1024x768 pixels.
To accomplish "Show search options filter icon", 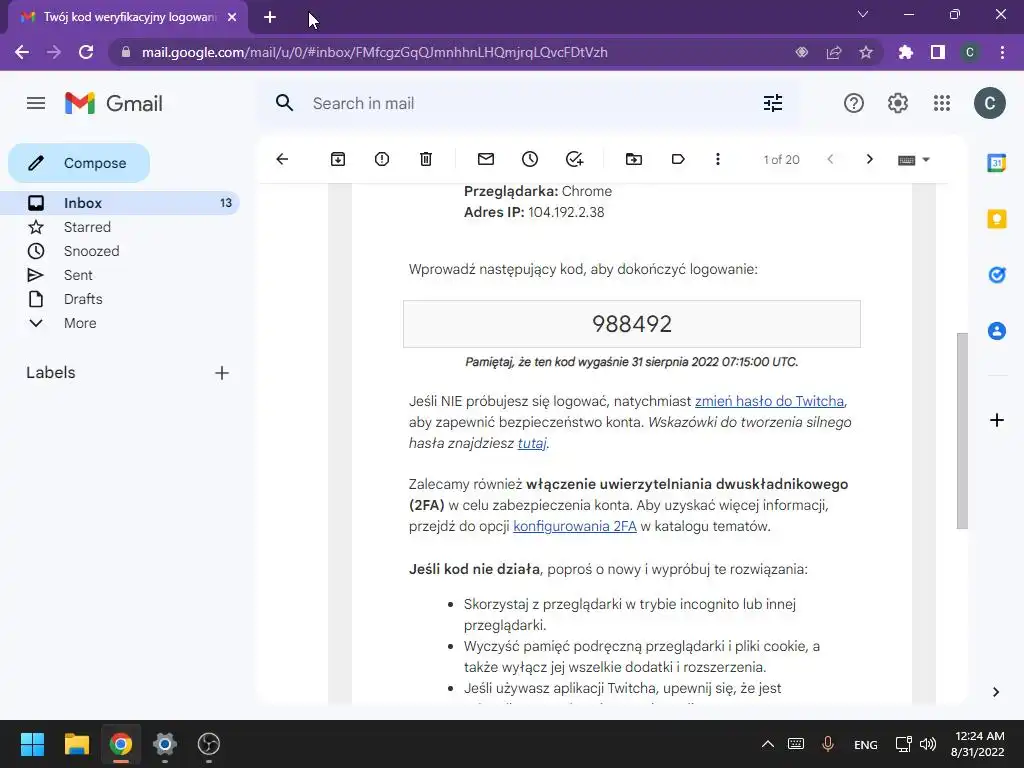I will [x=773, y=103].
